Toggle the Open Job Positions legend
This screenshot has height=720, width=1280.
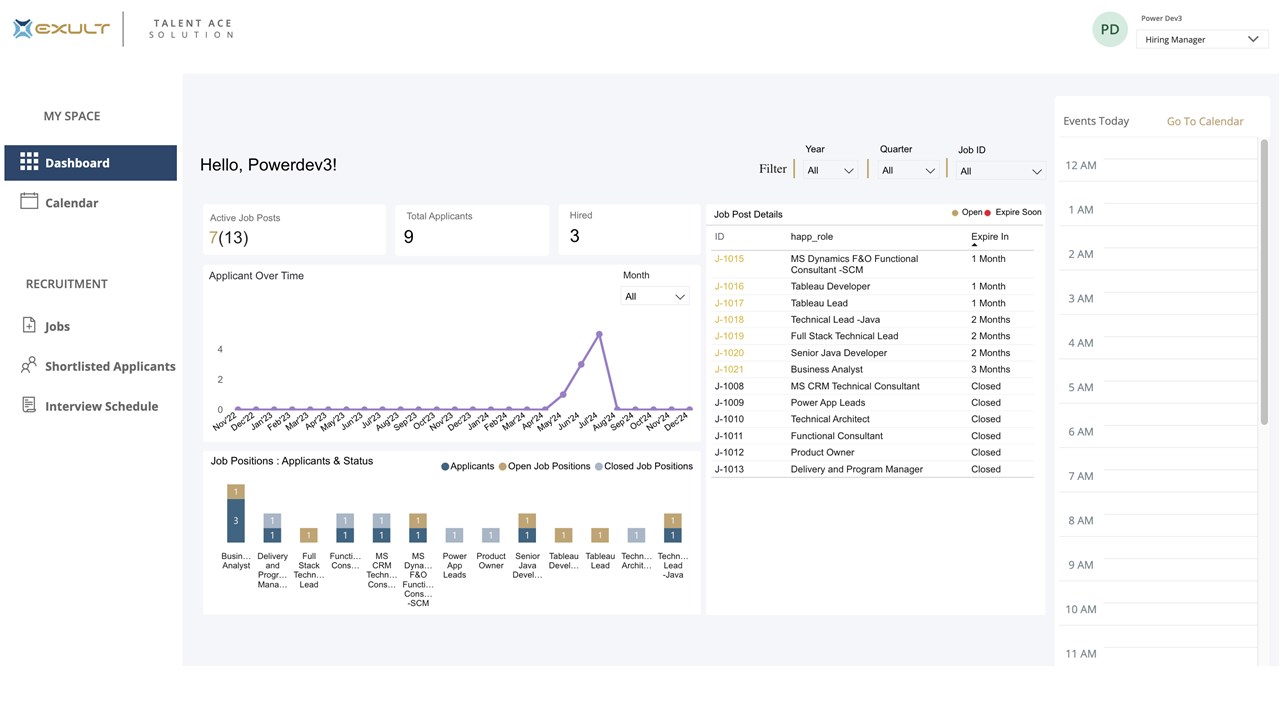[x=502, y=466]
